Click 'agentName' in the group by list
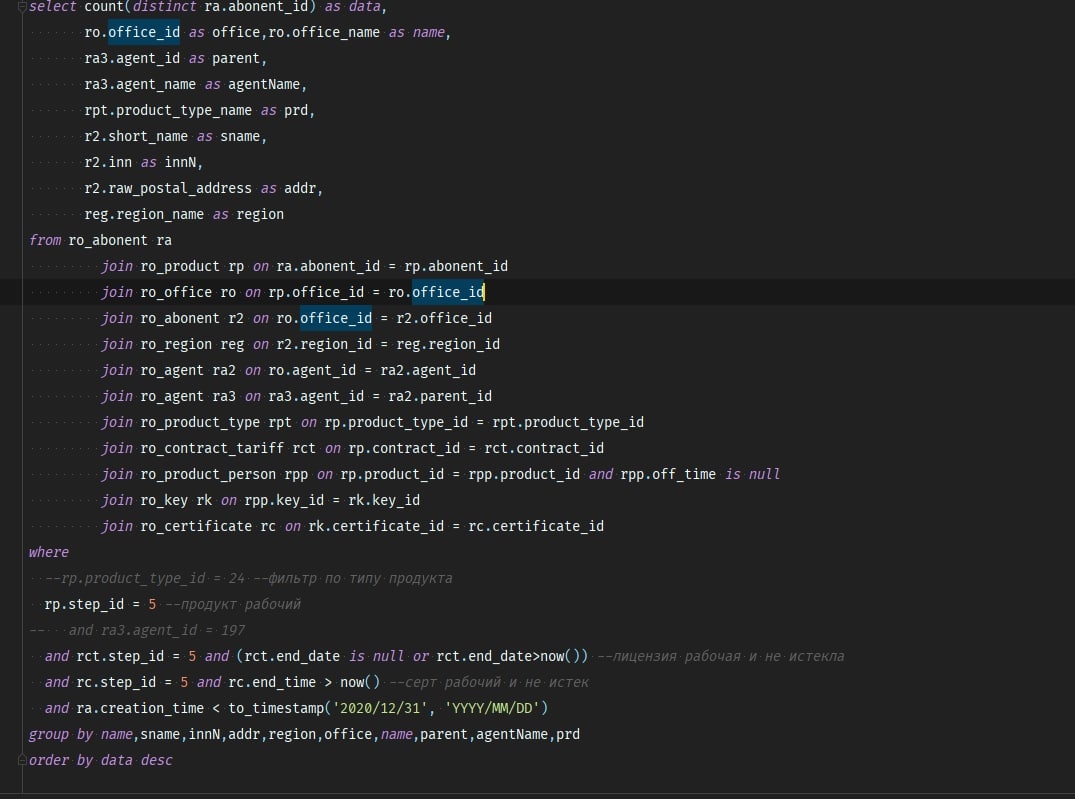Viewport: 1075px width, 799px height. pyautogui.click(x=511, y=735)
